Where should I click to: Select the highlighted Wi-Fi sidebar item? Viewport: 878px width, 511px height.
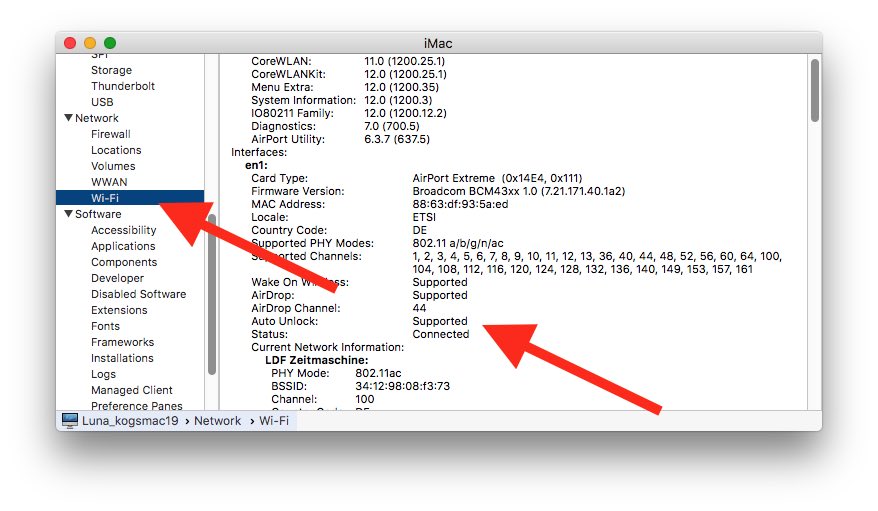(130, 198)
